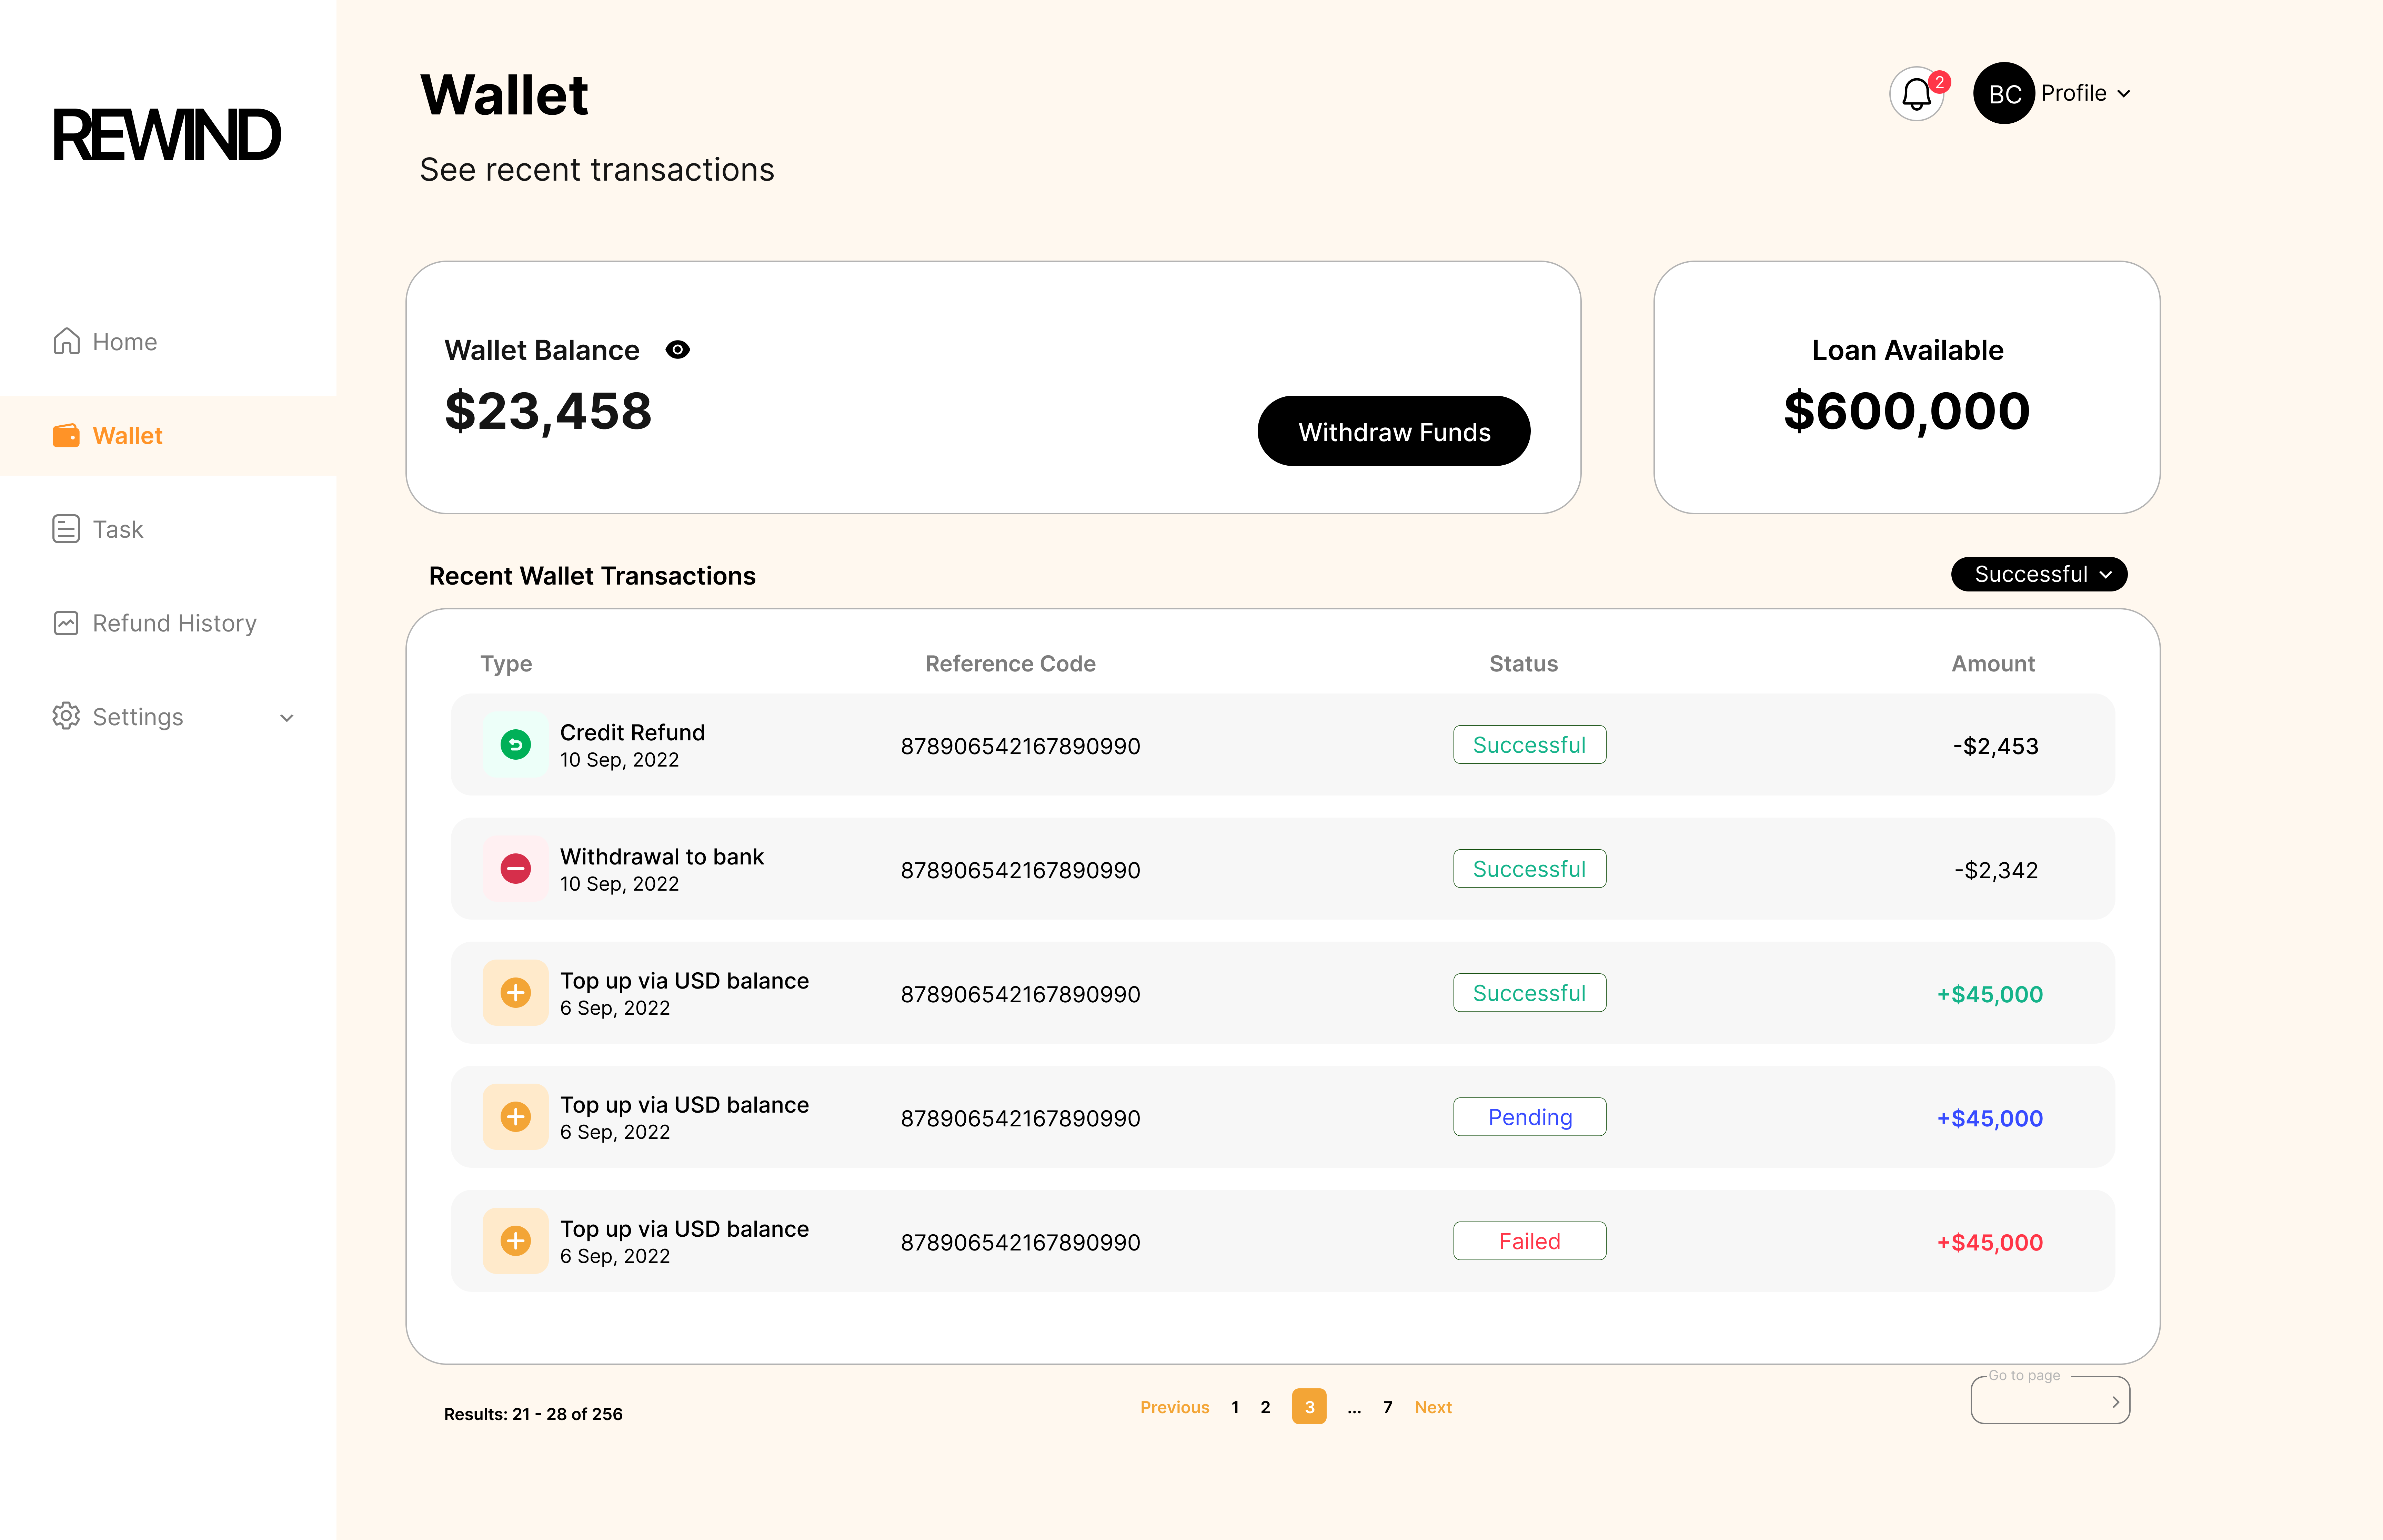
Task: Click the Refund History chart icon
Action: tap(66, 623)
